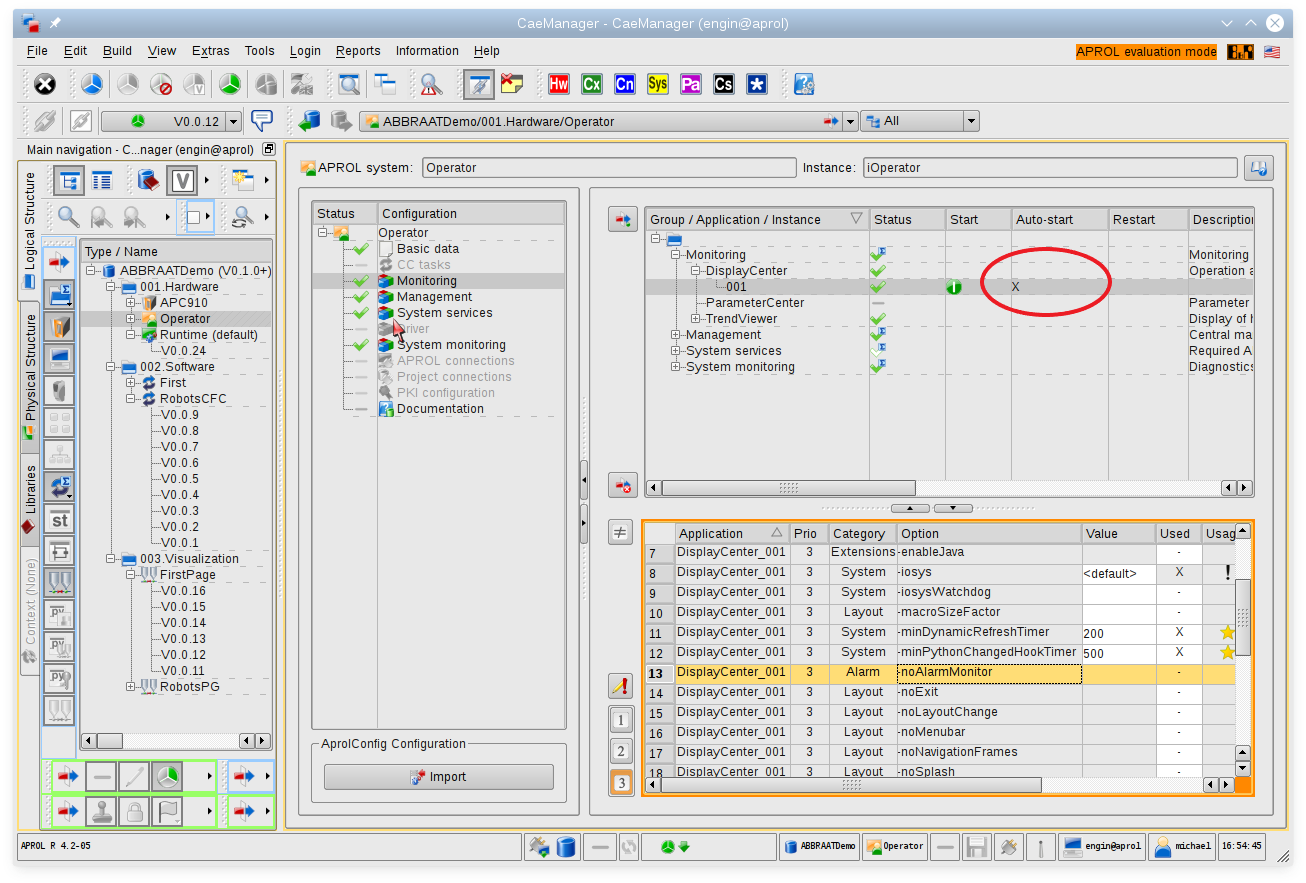Click the APROL system input field

(609, 168)
